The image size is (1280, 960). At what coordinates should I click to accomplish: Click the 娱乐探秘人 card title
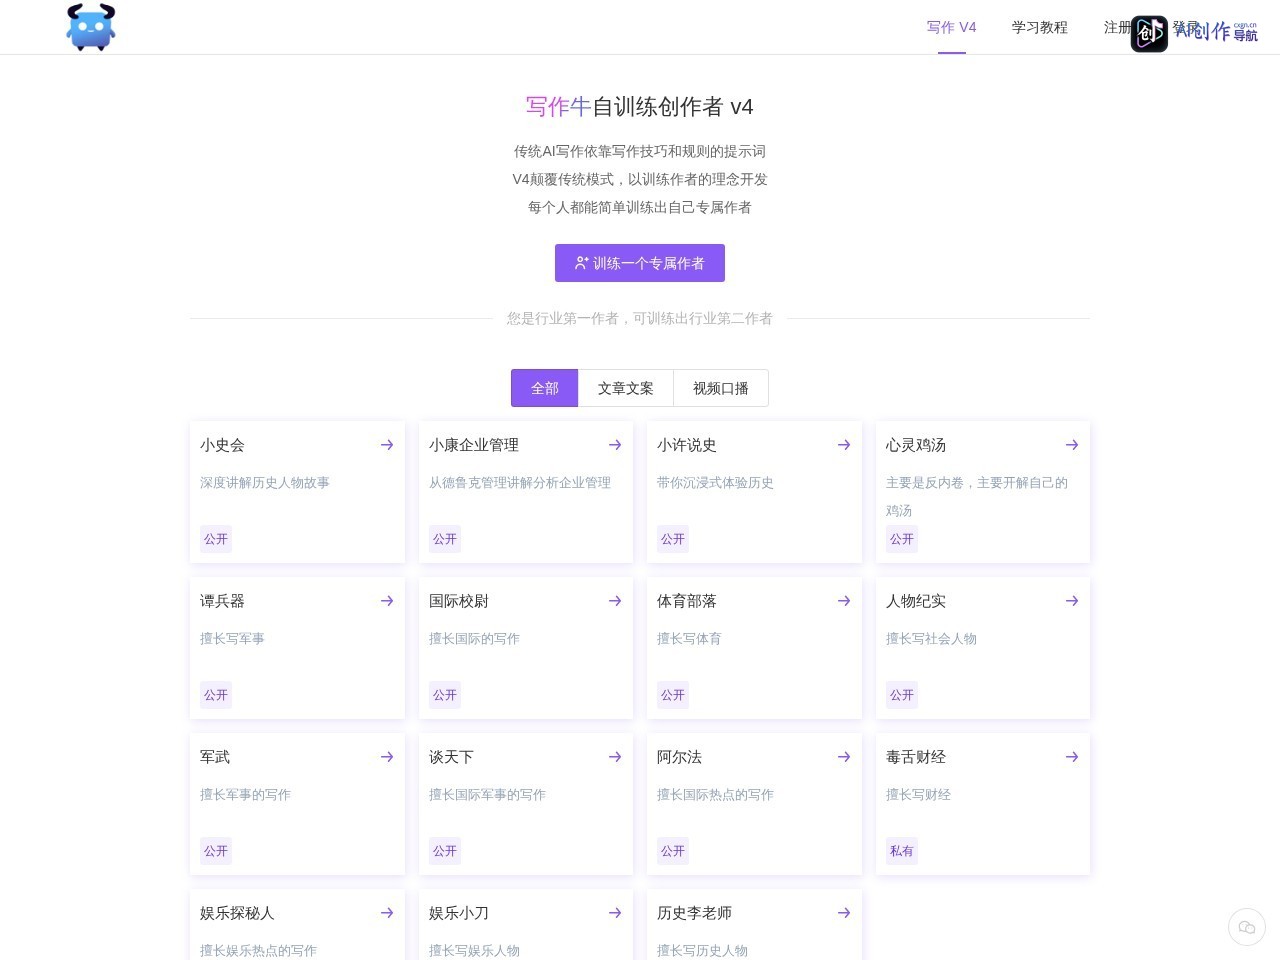[x=237, y=913]
